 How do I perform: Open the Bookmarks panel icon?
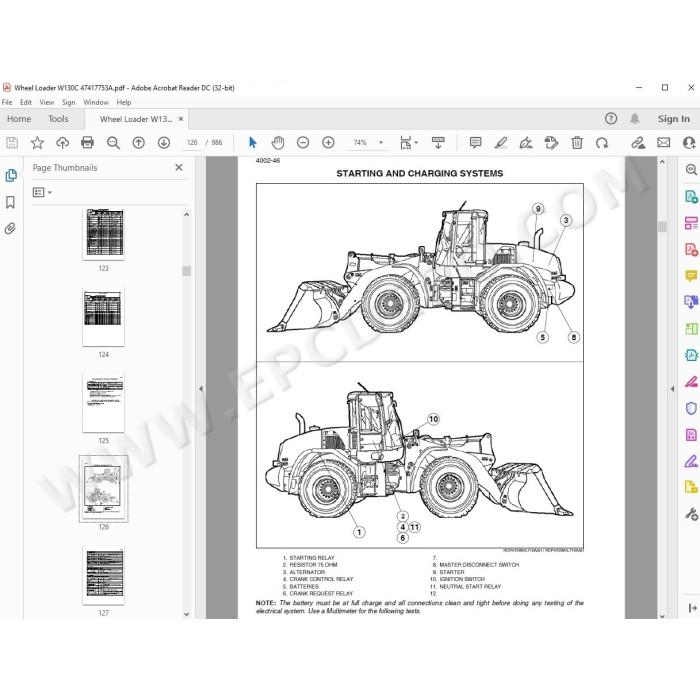tap(10, 202)
